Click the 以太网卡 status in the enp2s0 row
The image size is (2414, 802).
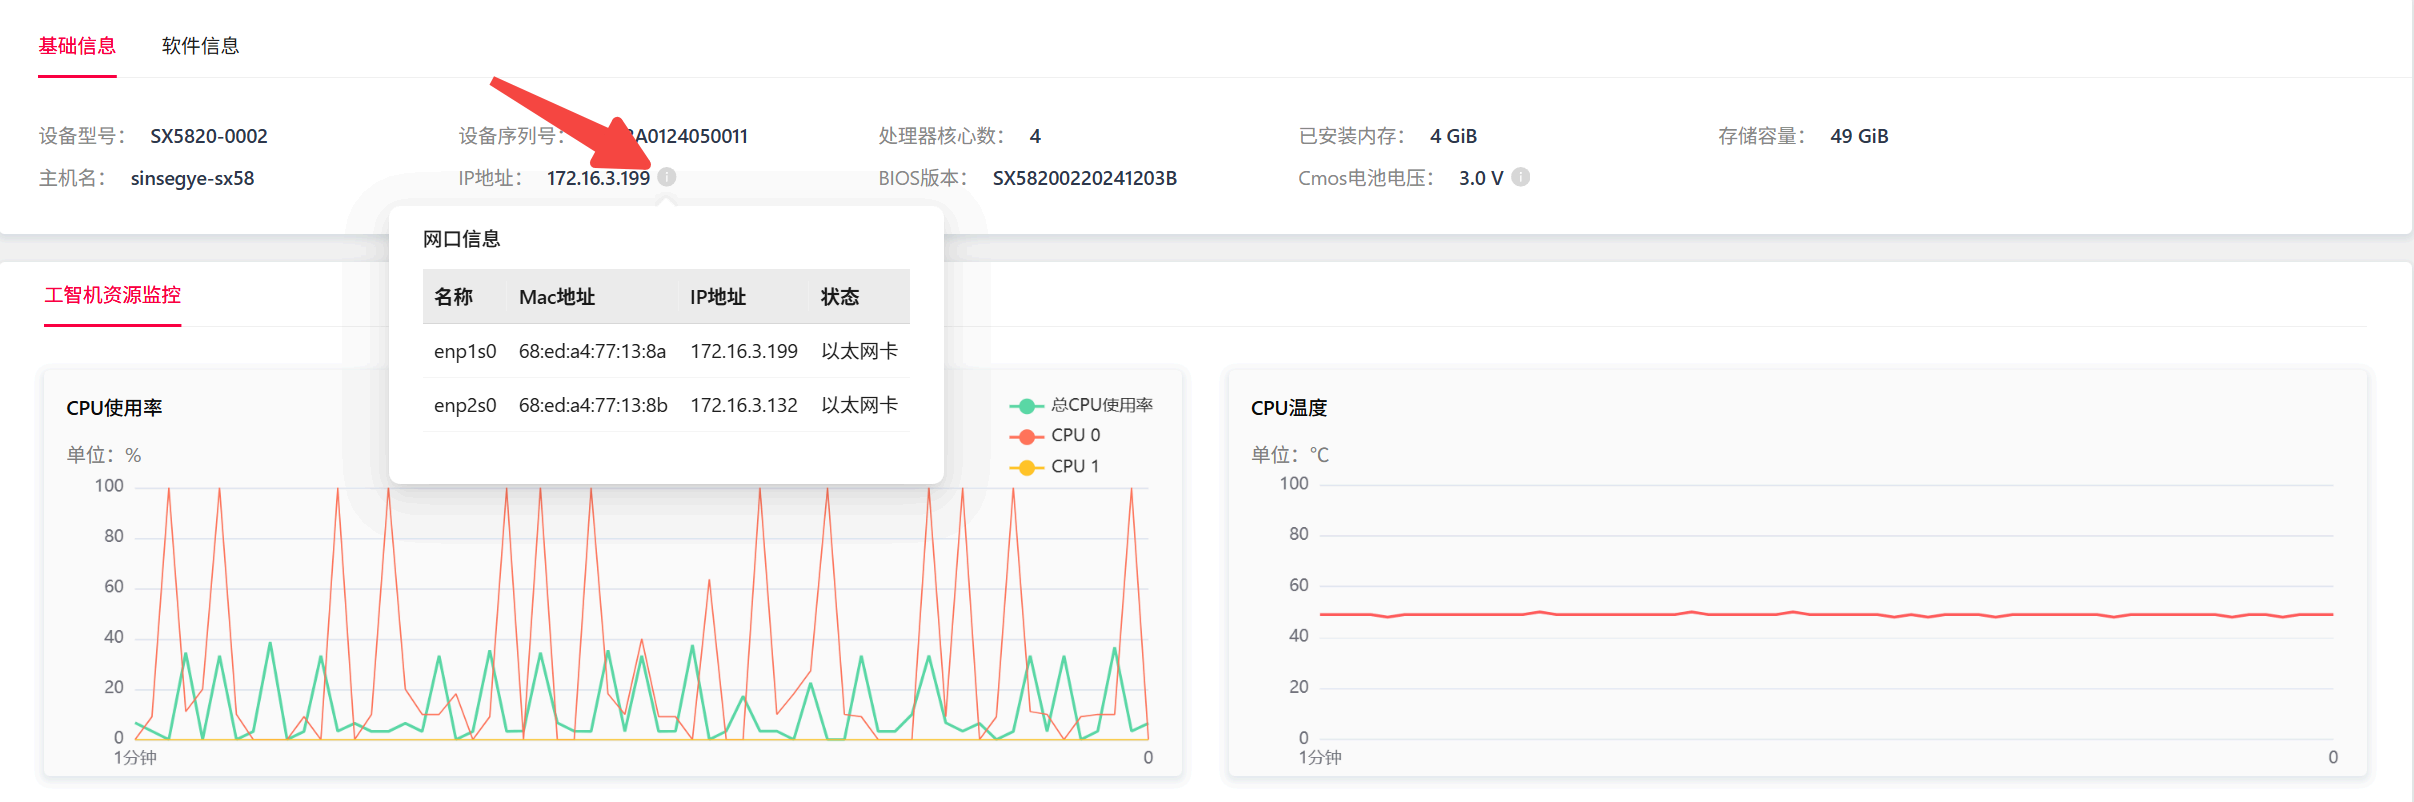[859, 405]
